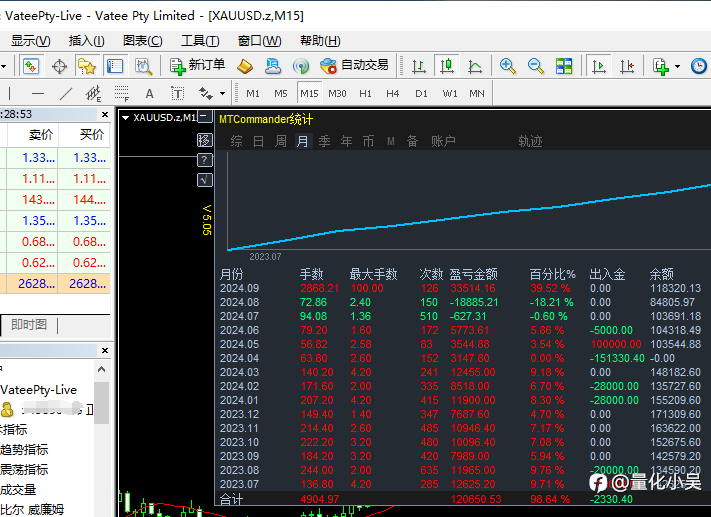Select the vertical line drawing tool

click(x=10, y=94)
